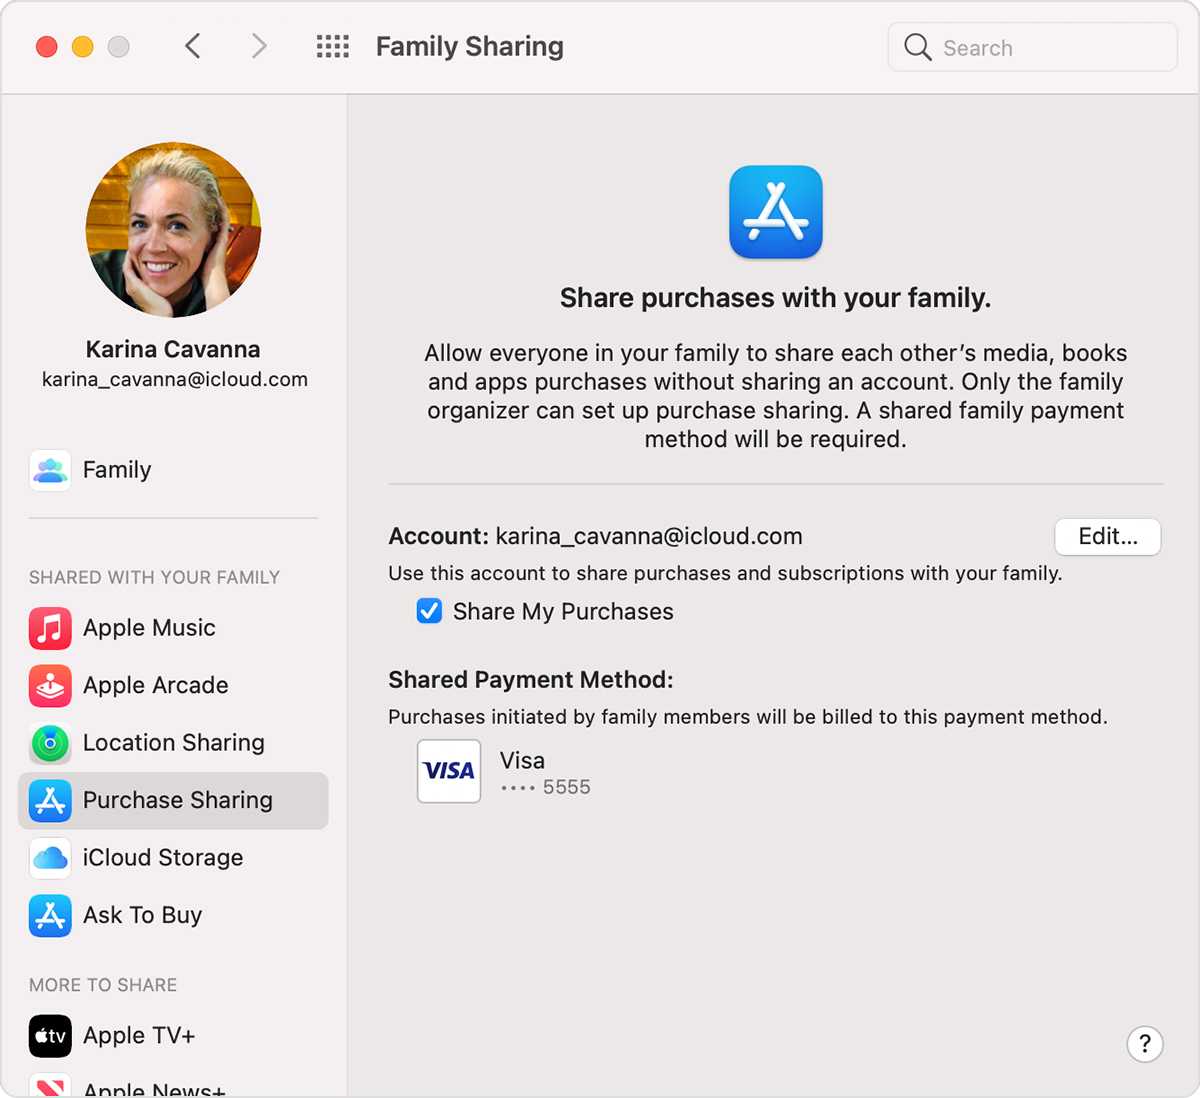1200x1098 pixels.
Task: Click the SHARED WITH YOUR FAMILY section header
Action: [x=154, y=578]
